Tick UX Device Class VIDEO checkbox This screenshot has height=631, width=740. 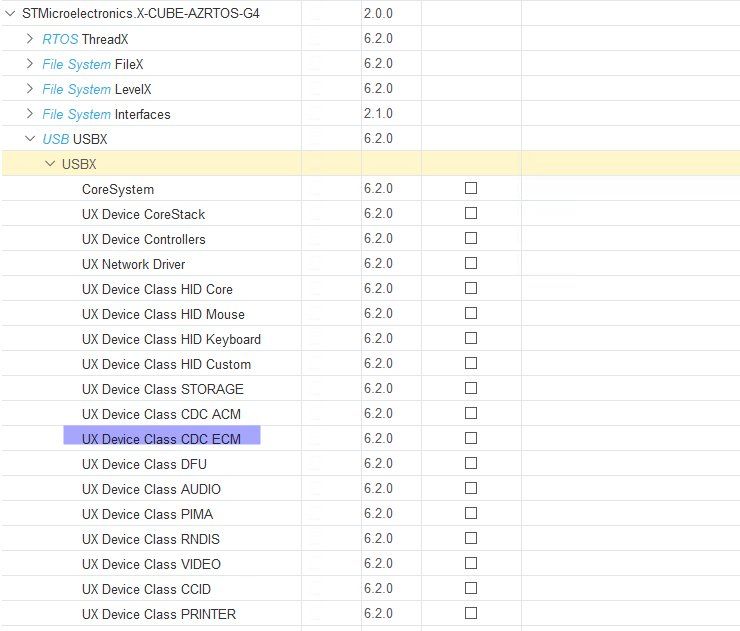coord(471,563)
